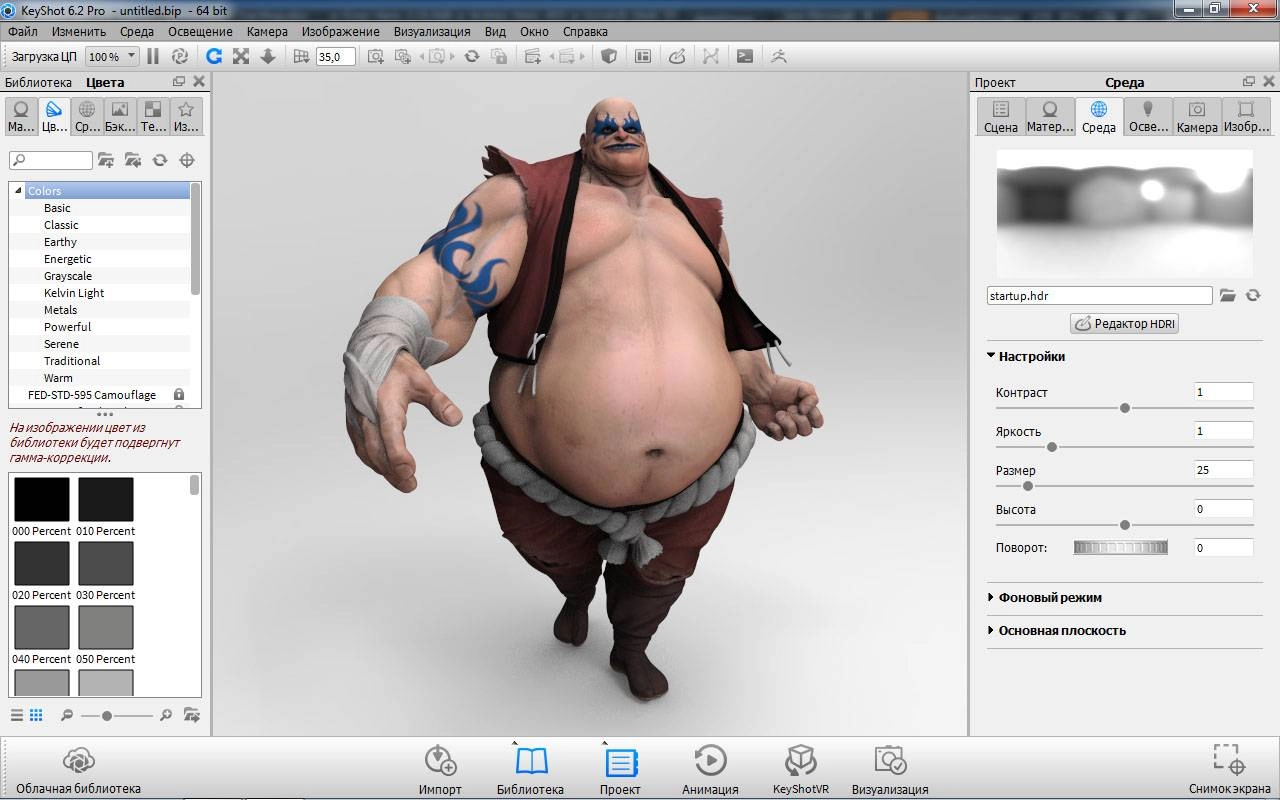Open the Справка menu
Screen dimensions: 1280x800
pyautogui.click(x=585, y=31)
